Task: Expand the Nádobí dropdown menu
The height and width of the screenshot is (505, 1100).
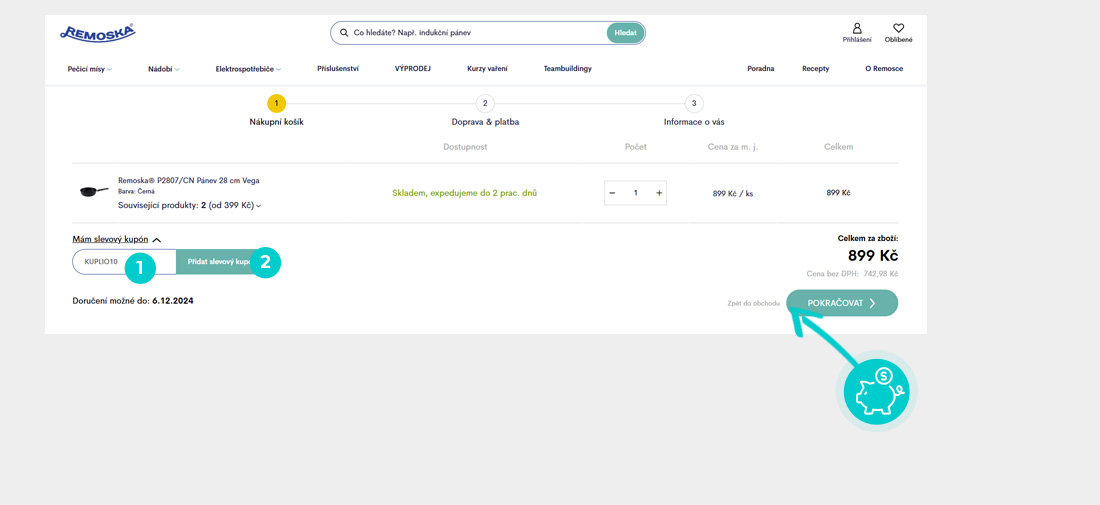Action: (163, 69)
